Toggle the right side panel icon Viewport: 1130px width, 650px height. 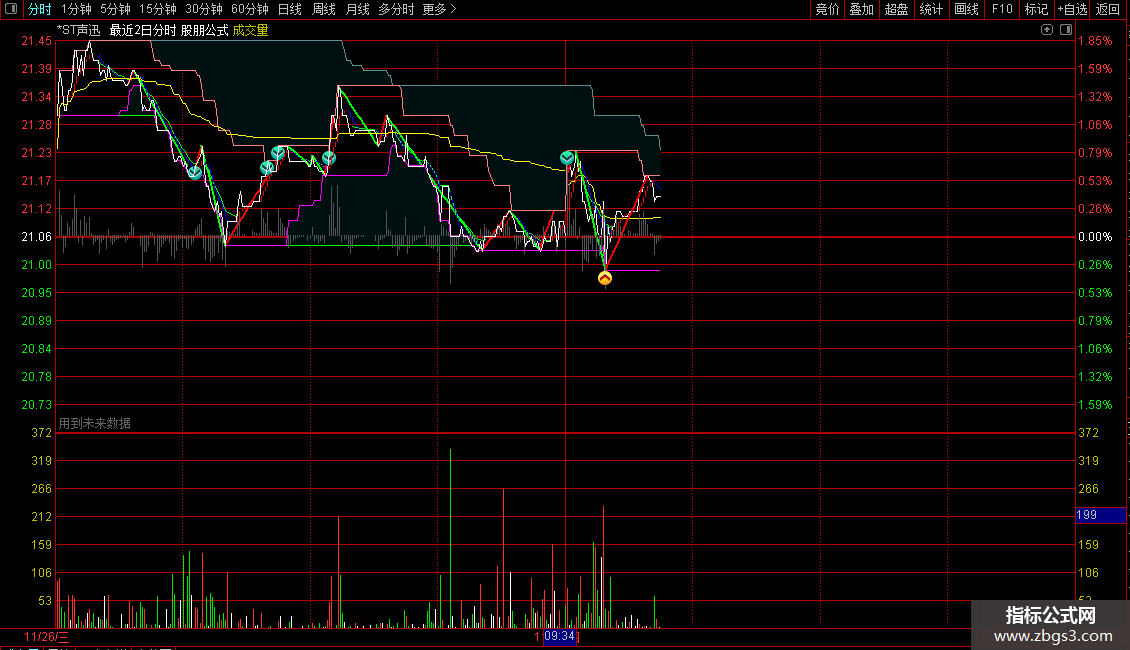coord(1066,30)
